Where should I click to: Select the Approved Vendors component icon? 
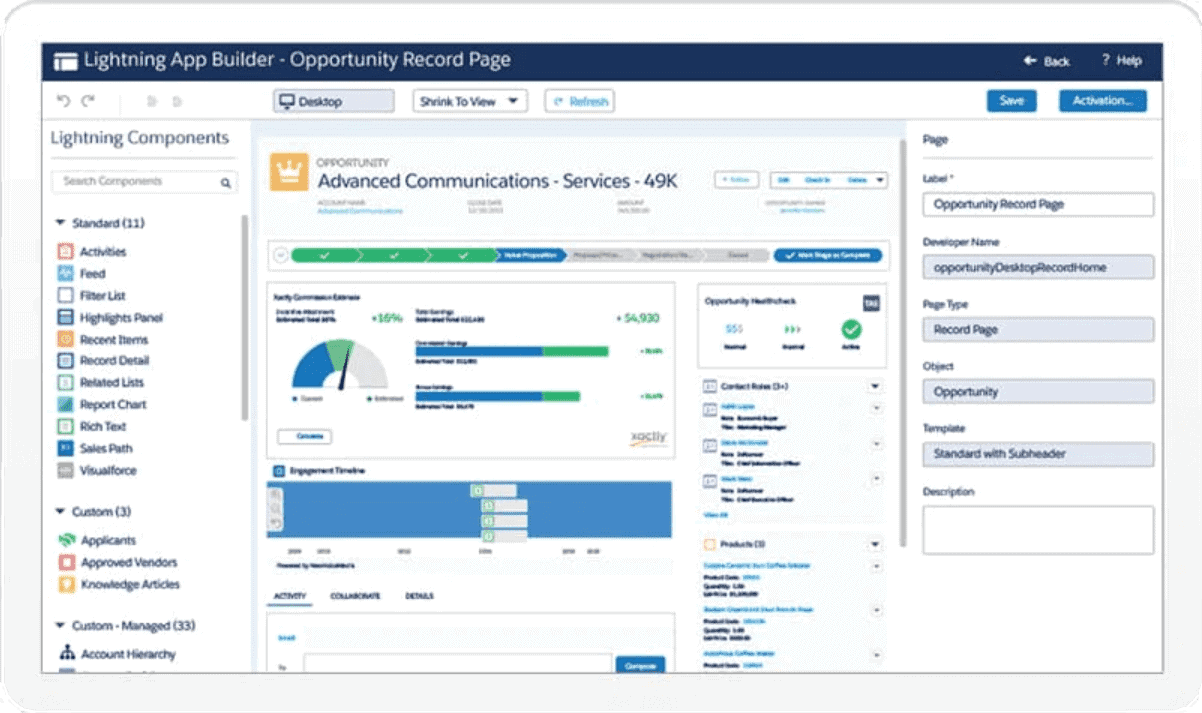tap(67, 562)
